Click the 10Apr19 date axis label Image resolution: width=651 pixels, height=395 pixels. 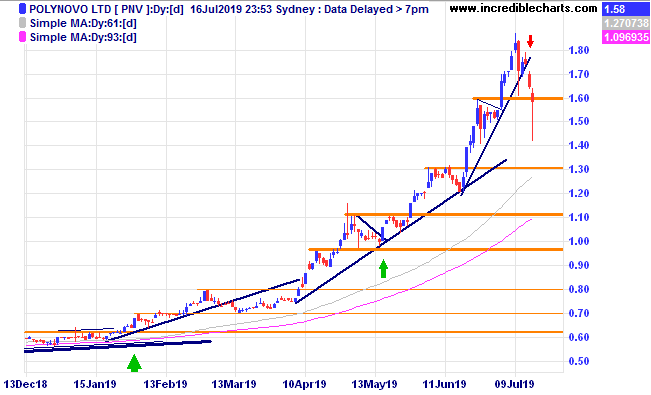304,385
